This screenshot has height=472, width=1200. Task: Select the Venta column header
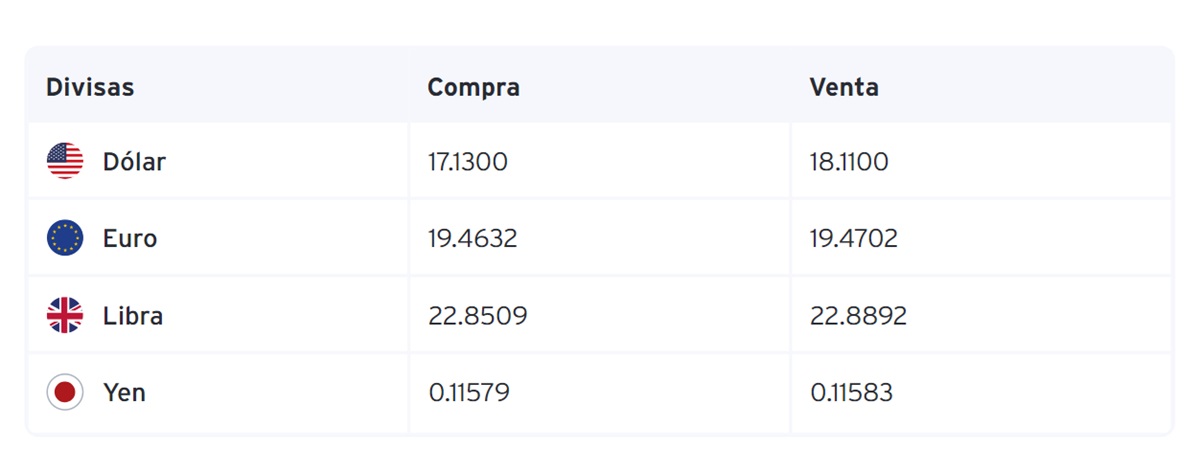844,87
